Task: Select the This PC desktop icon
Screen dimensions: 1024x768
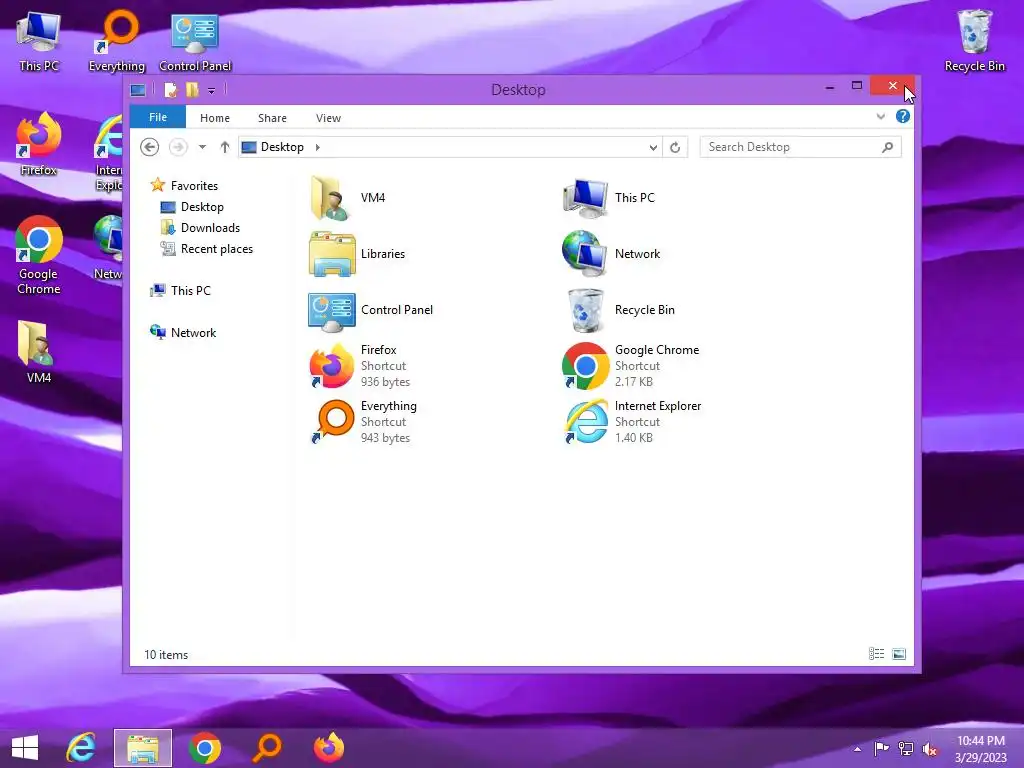Action: pyautogui.click(x=39, y=41)
